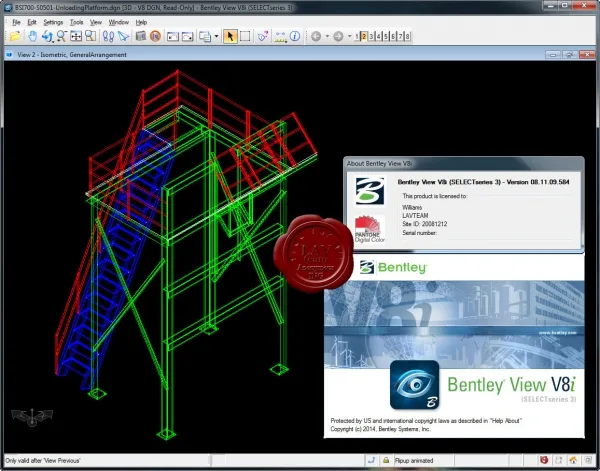Toggle view 4 on
This screenshot has width=600, height=471.
[x=378, y=36]
